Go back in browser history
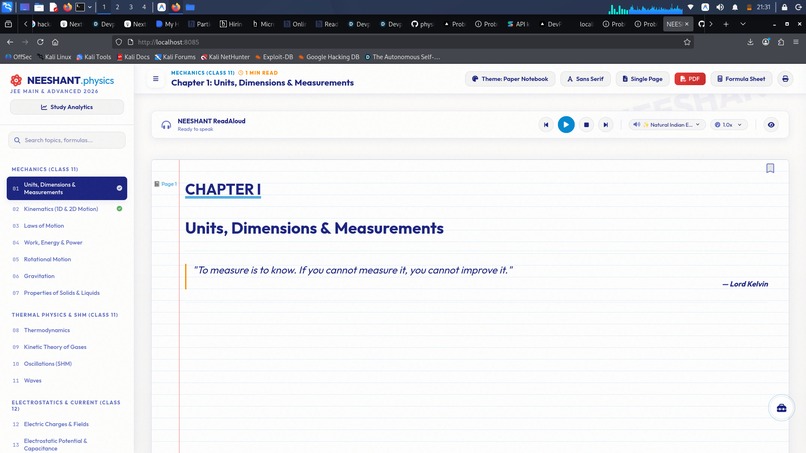Viewport: 806px width, 453px height. 10,42
